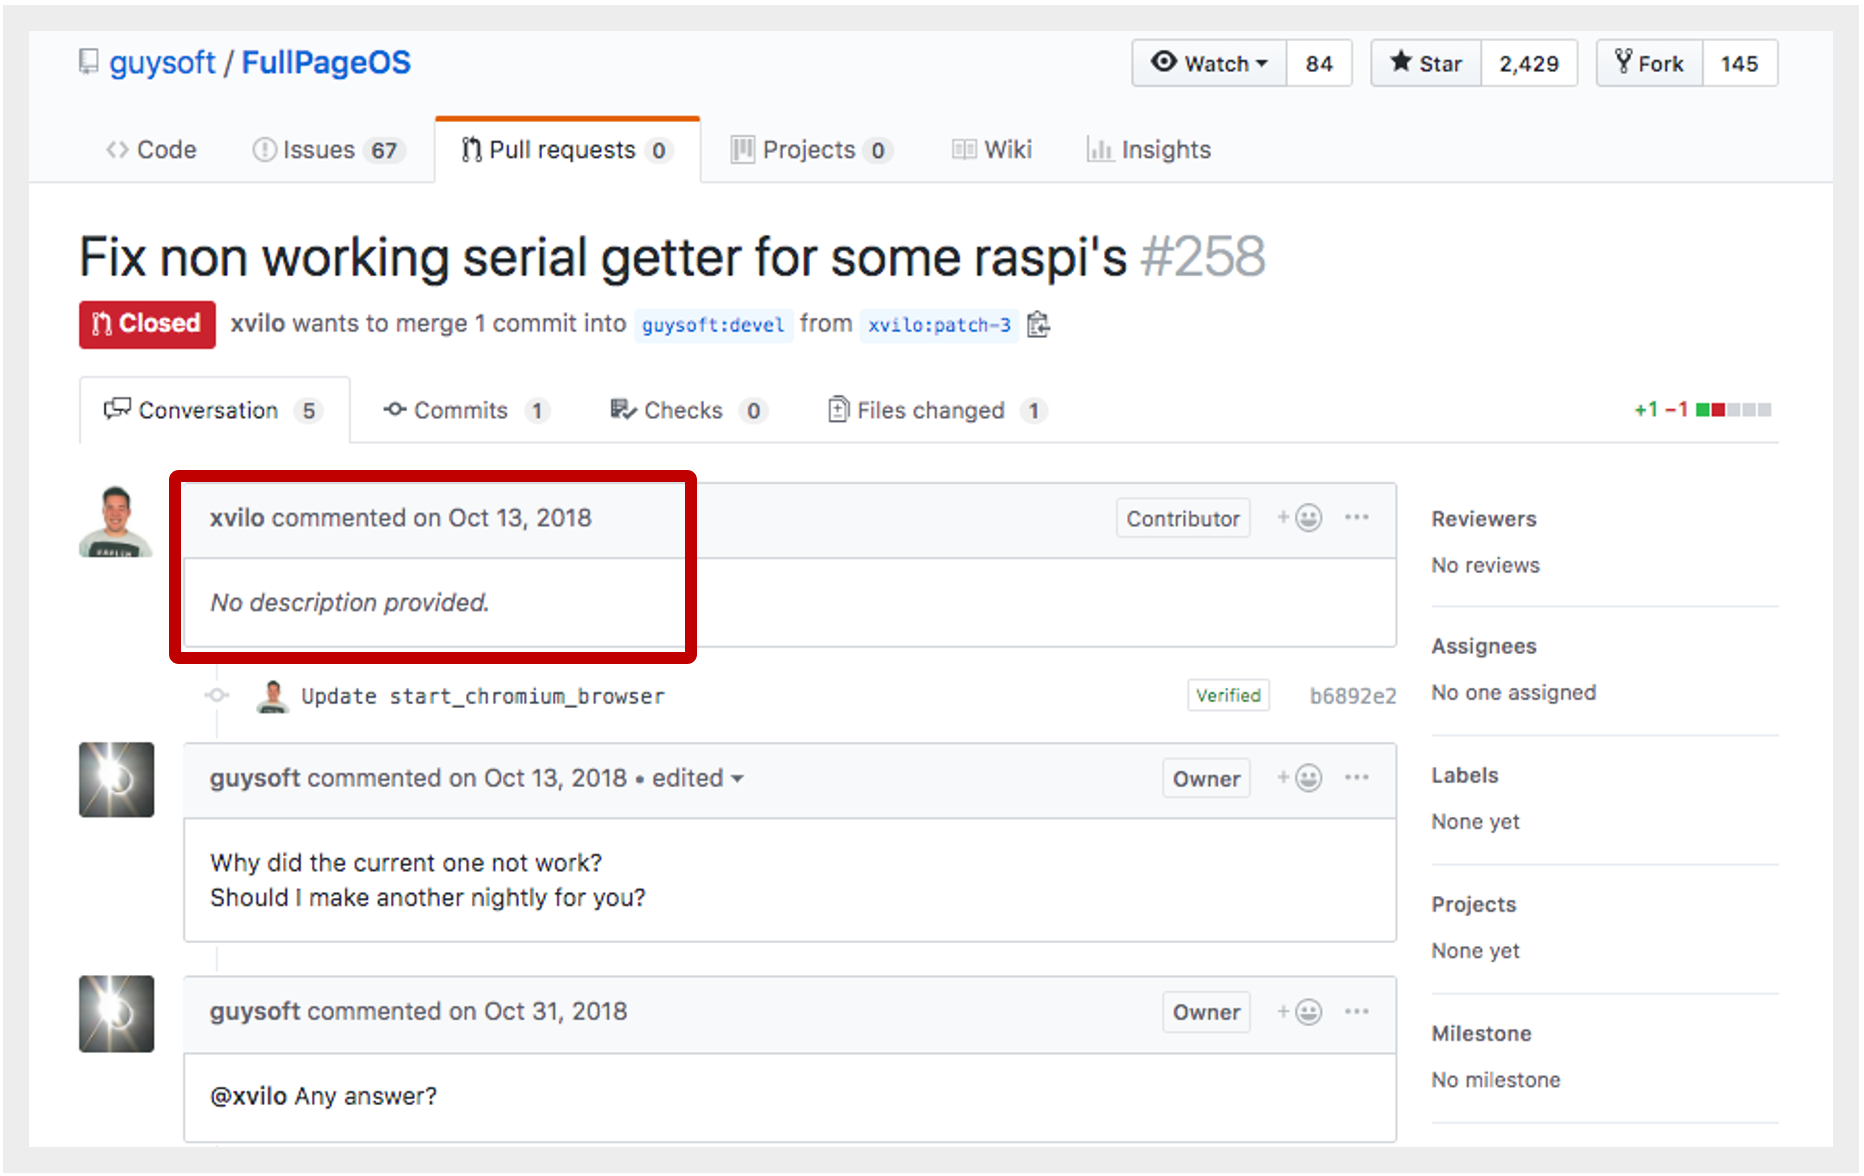Click the Milestone sidebar heading
Screen dimensions: 1864x1176
click(x=1482, y=1033)
